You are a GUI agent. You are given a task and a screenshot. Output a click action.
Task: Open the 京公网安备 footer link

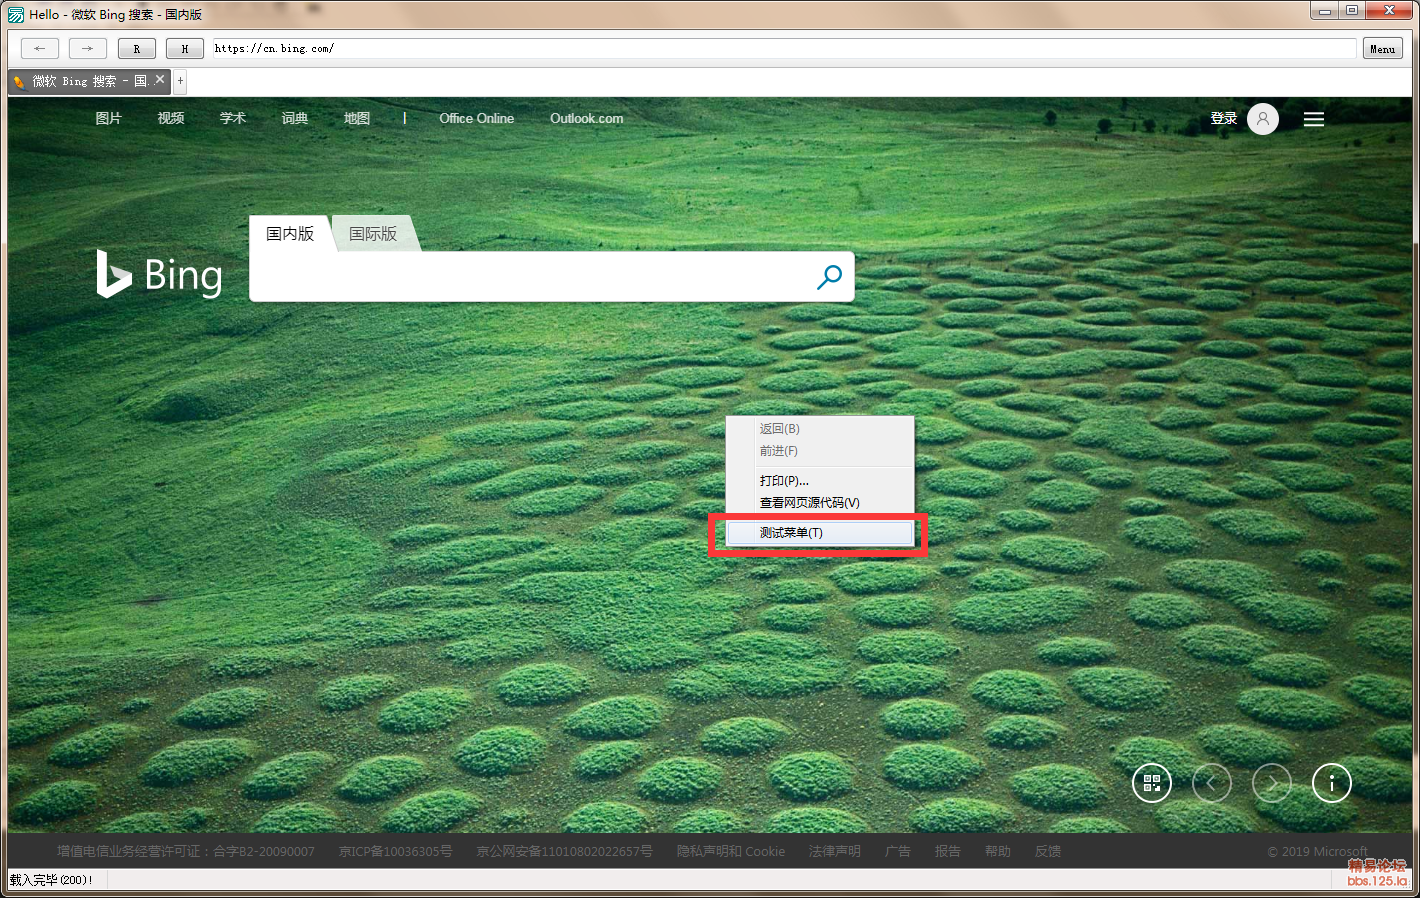[564, 851]
